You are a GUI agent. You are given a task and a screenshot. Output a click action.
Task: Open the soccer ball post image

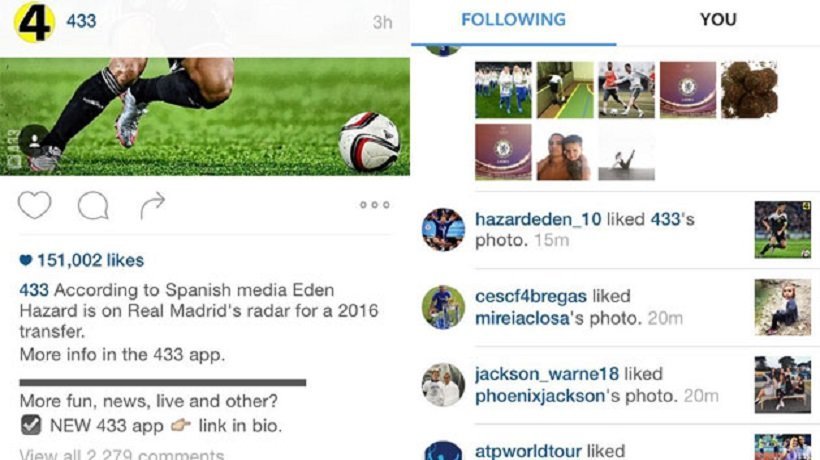click(x=204, y=117)
